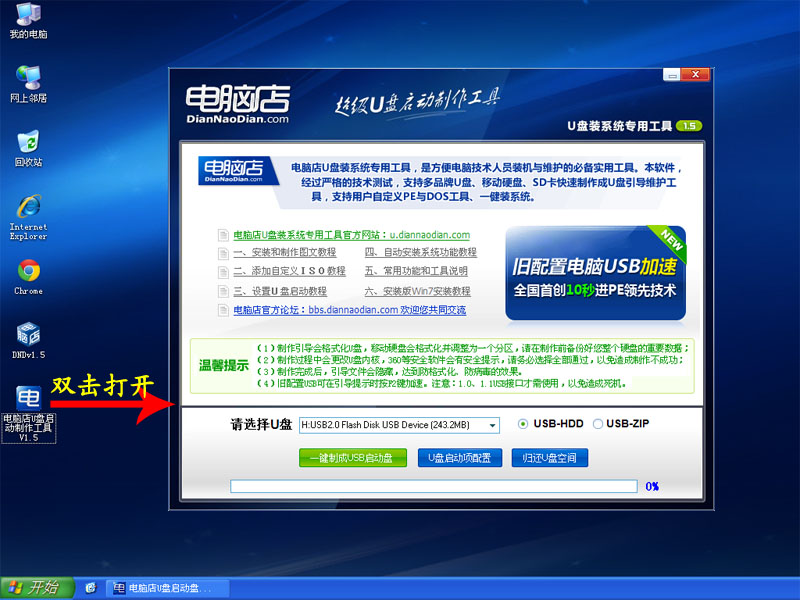Select the USB-HDD radio button
The height and width of the screenshot is (600, 800).
[x=522, y=424]
